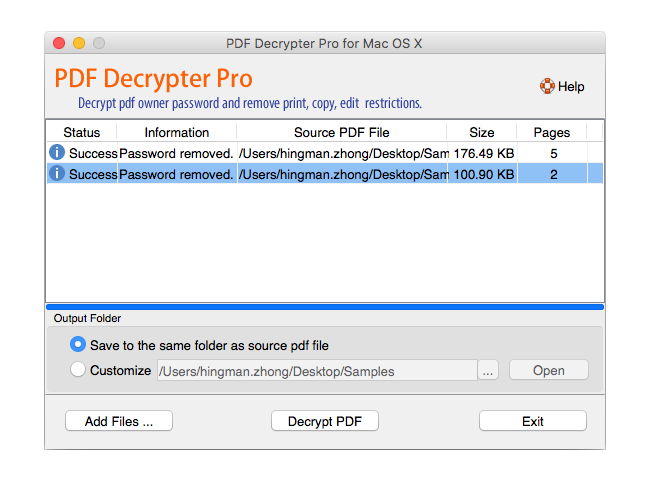This screenshot has width=650, height=480.
Task: Click the info icon in highlighted second row
Action: click(57, 173)
